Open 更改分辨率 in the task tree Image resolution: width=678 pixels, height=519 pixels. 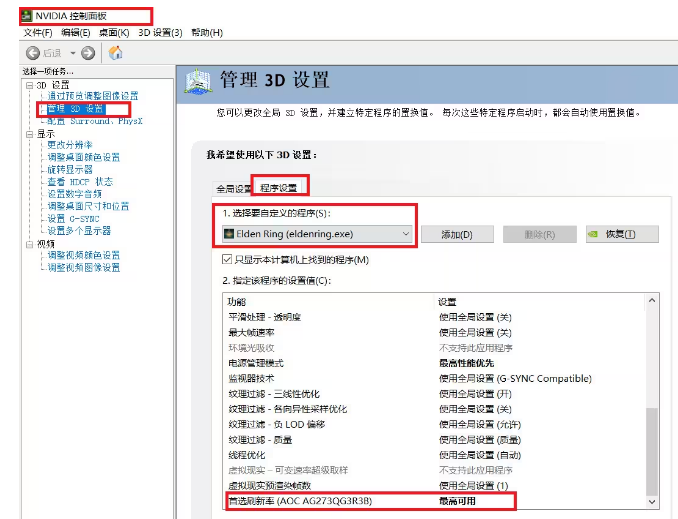point(70,145)
